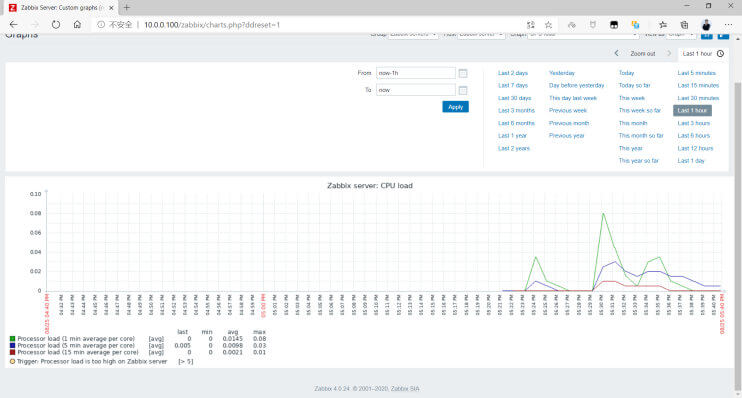742x398 pixels.
Task: Open the browser home page icon
Action: pyautogui.click(x=77, y=25)
